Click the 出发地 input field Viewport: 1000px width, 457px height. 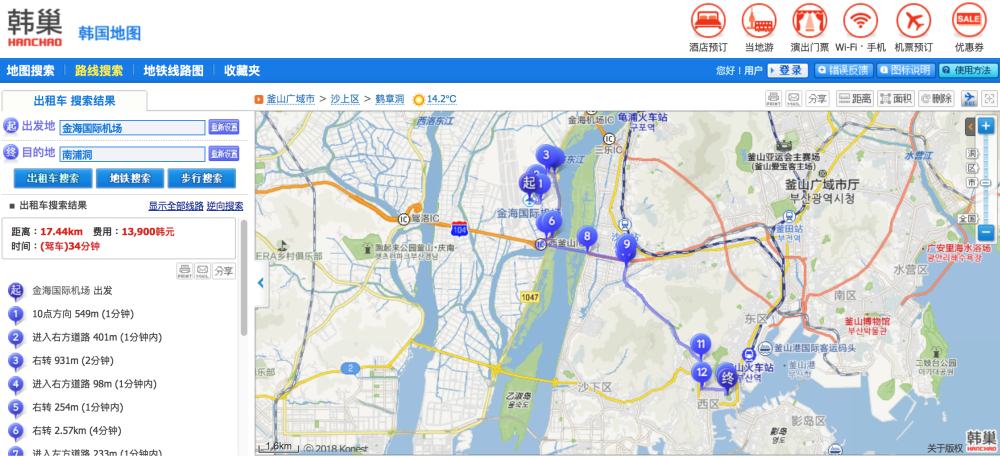pos(133,127)
